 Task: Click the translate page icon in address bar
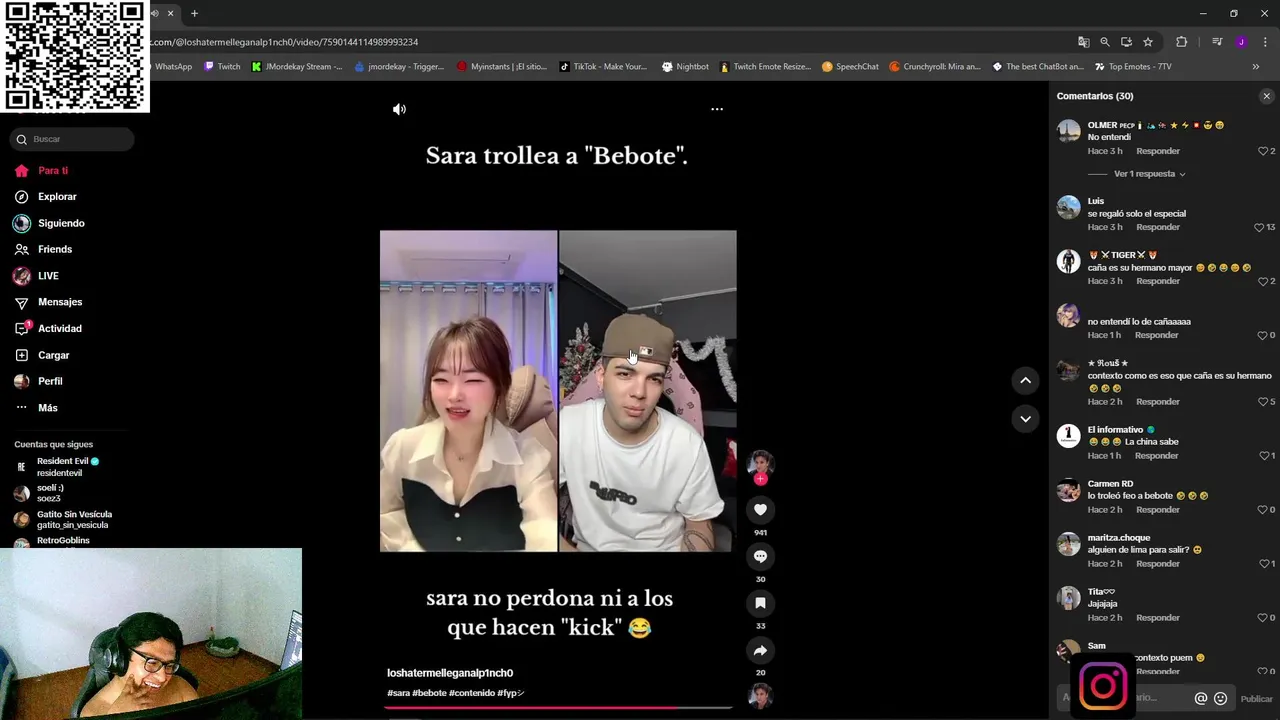1083,42
